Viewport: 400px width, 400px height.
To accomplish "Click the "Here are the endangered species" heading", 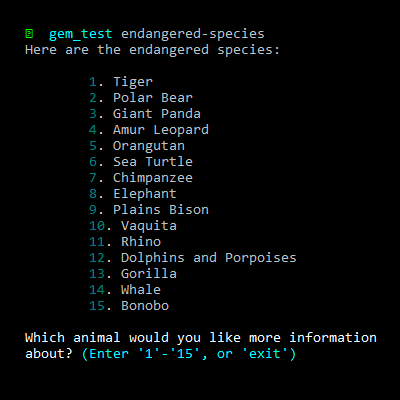I will (x=152, y=50).
